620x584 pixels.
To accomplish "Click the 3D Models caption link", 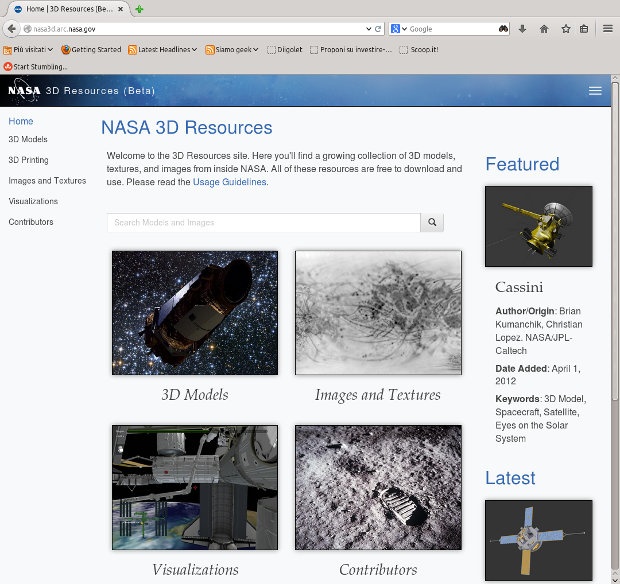I will [195, 395].
